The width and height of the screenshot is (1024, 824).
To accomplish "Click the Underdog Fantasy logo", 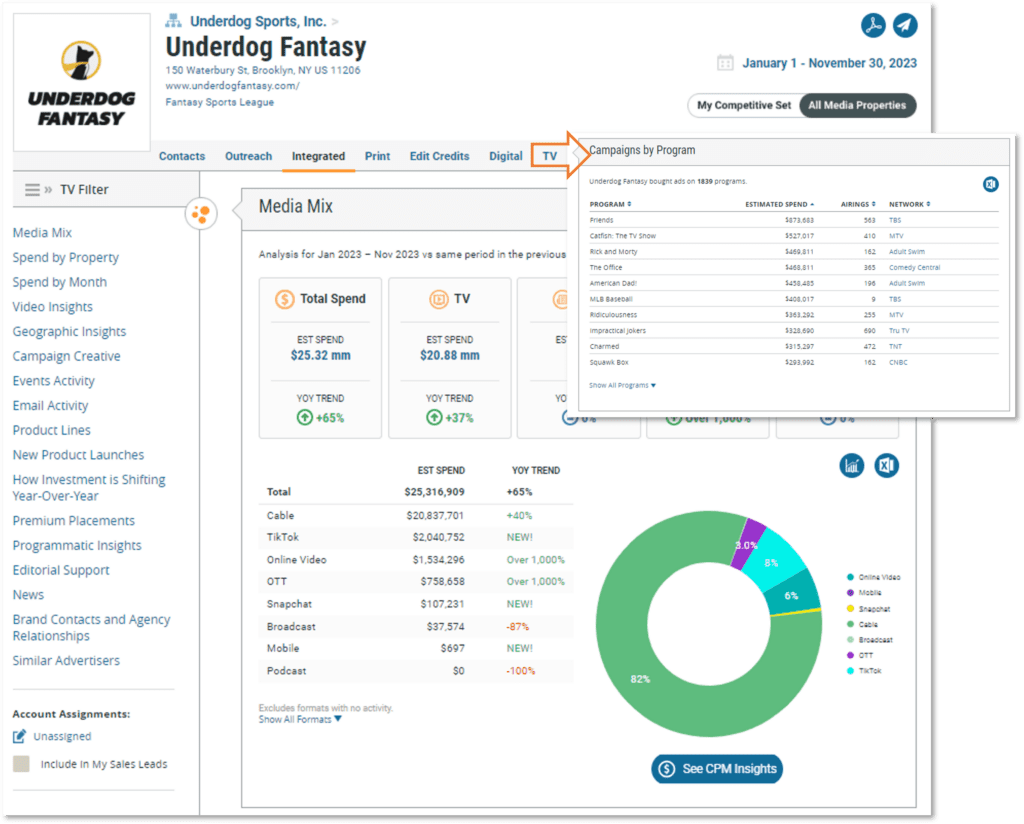I will click(x=82, y=83).
